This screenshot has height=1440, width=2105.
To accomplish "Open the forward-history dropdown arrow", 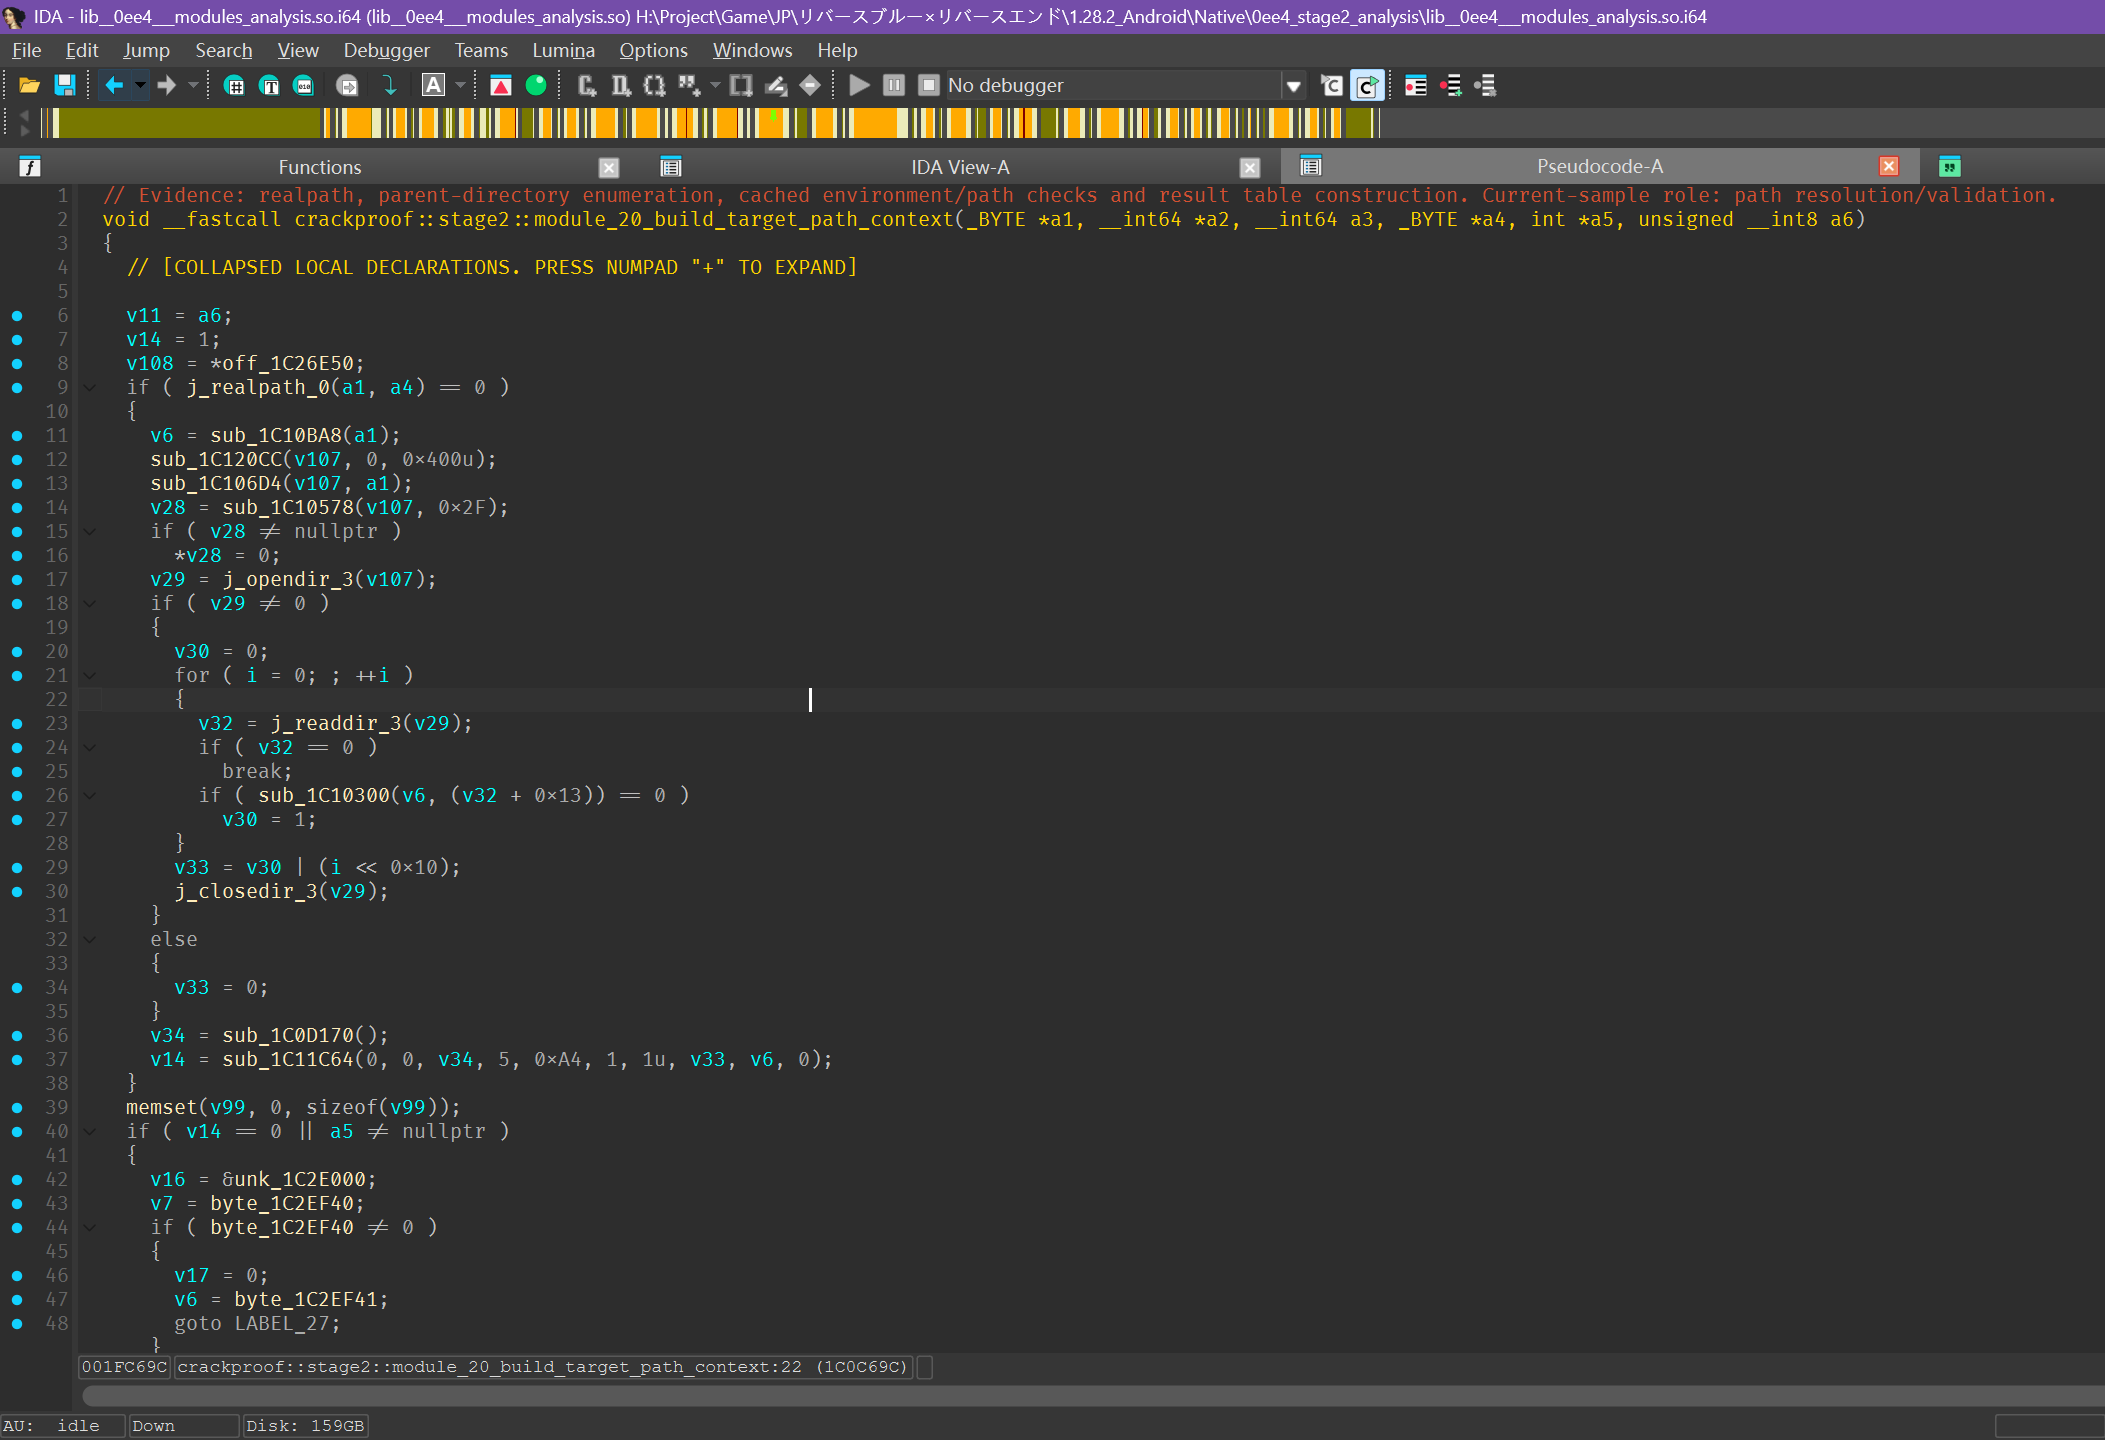I will pos(193,86).
